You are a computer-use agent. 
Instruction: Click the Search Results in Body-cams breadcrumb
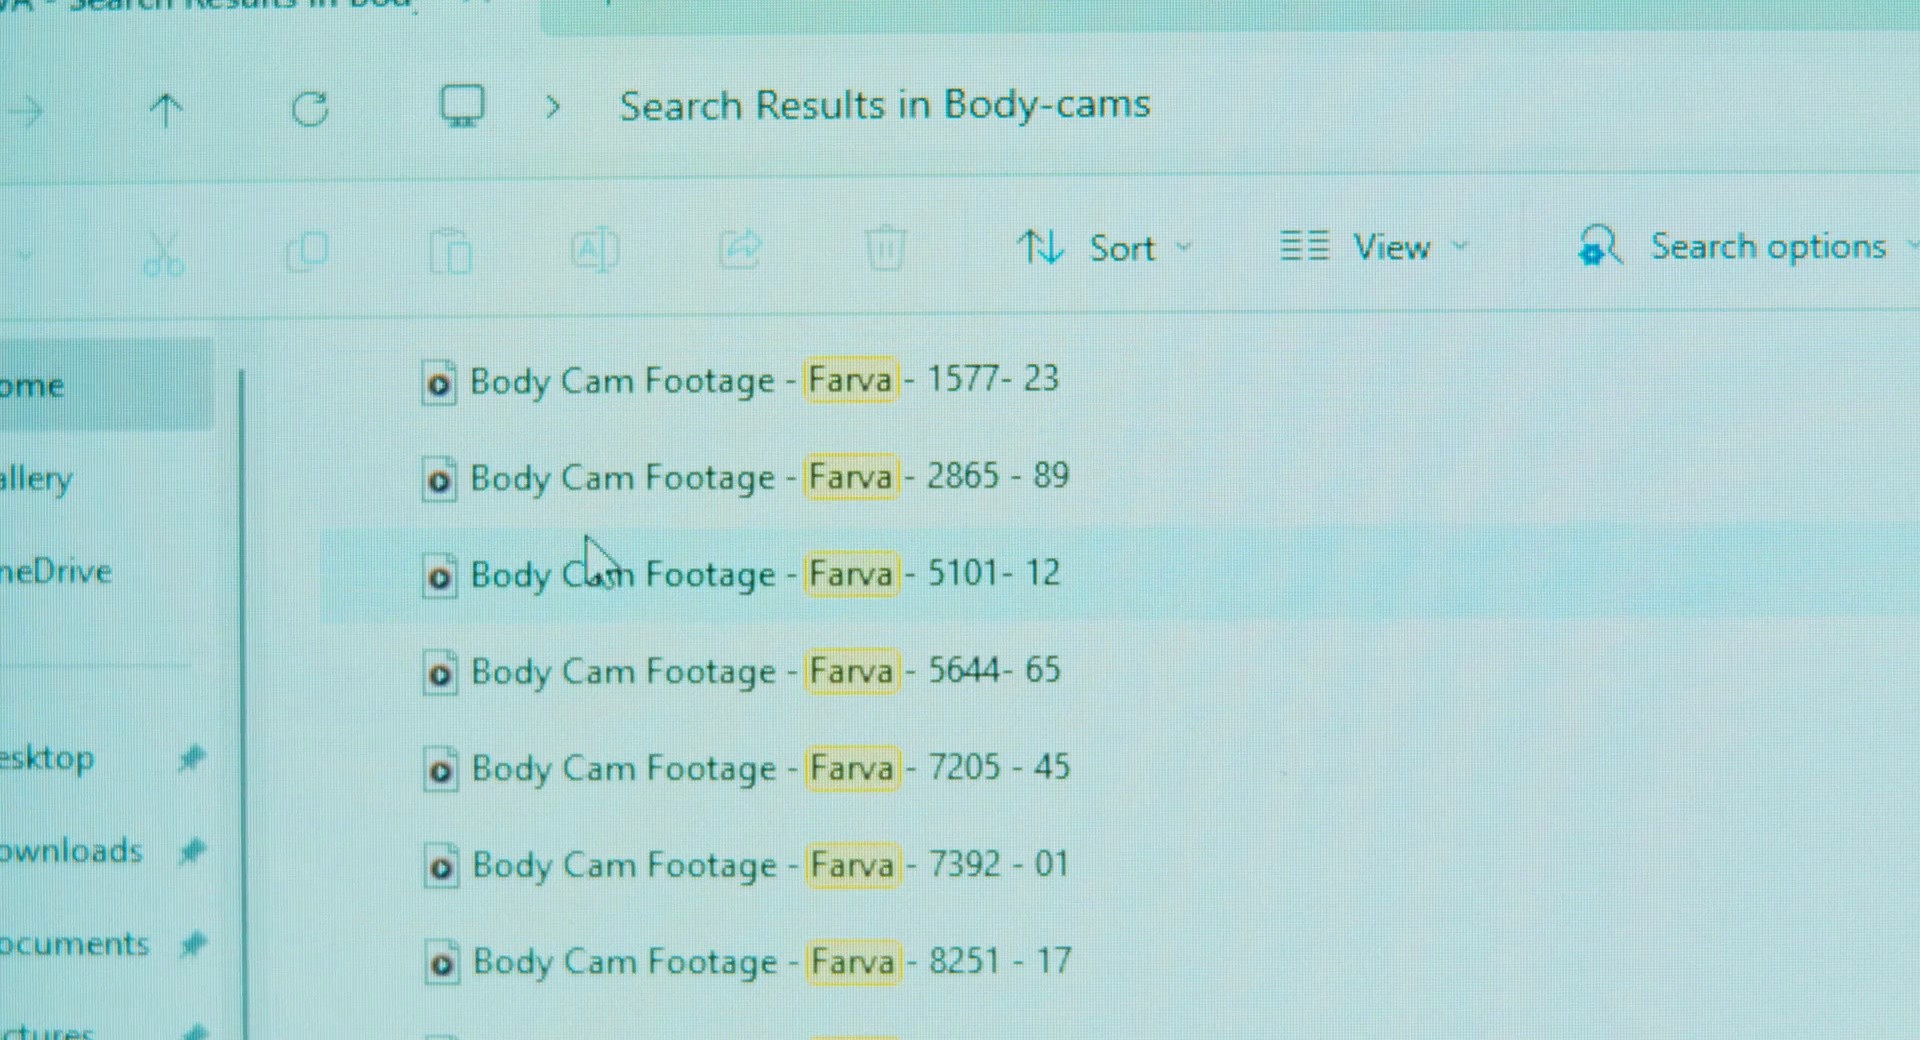885,105
